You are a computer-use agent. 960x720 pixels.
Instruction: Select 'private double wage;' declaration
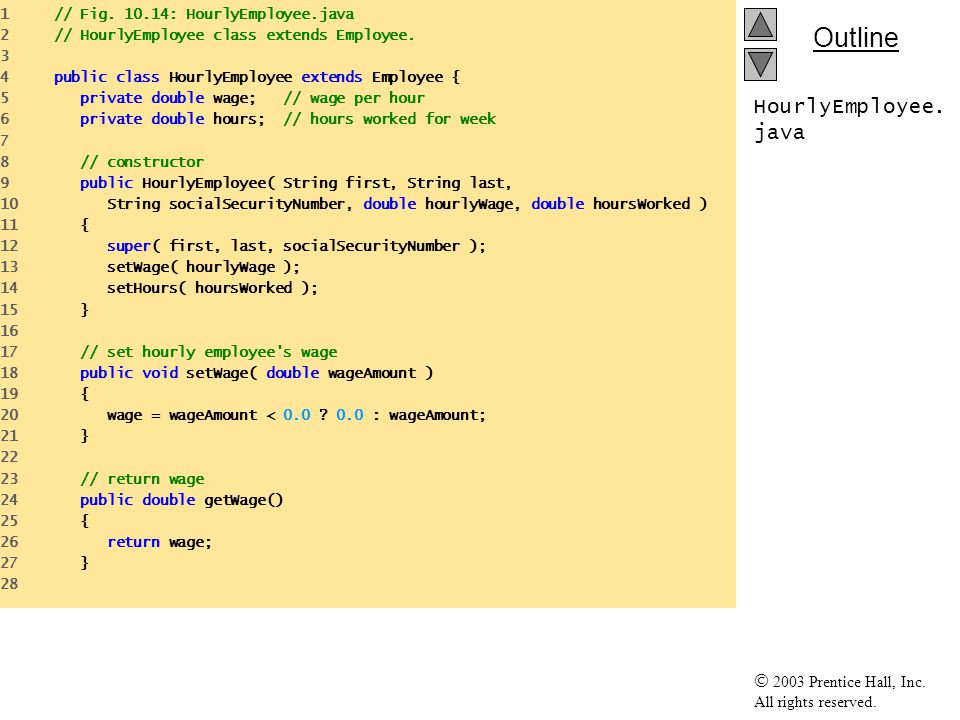(x=168, y=98)
